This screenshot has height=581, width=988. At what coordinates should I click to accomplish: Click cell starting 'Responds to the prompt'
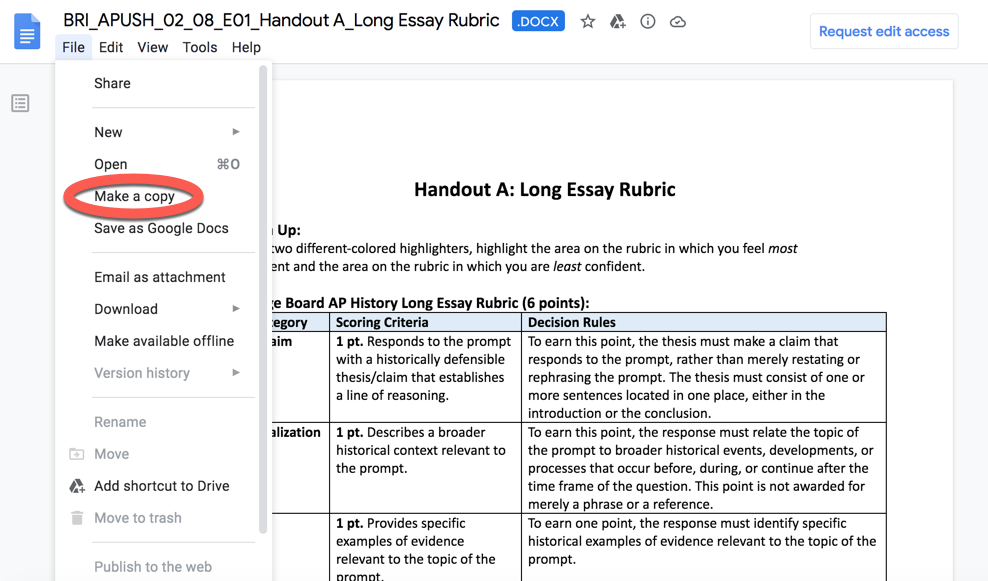pos(425,377)
